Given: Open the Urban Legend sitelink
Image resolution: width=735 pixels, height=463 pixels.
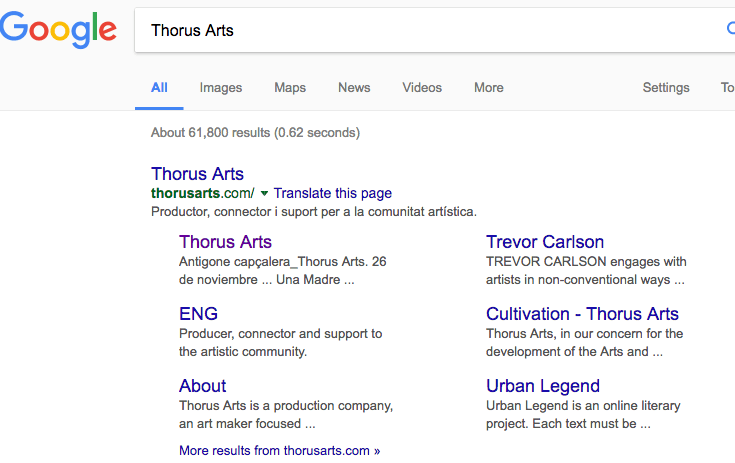Looking at the screenshot, I should click(x=543, y=386).
